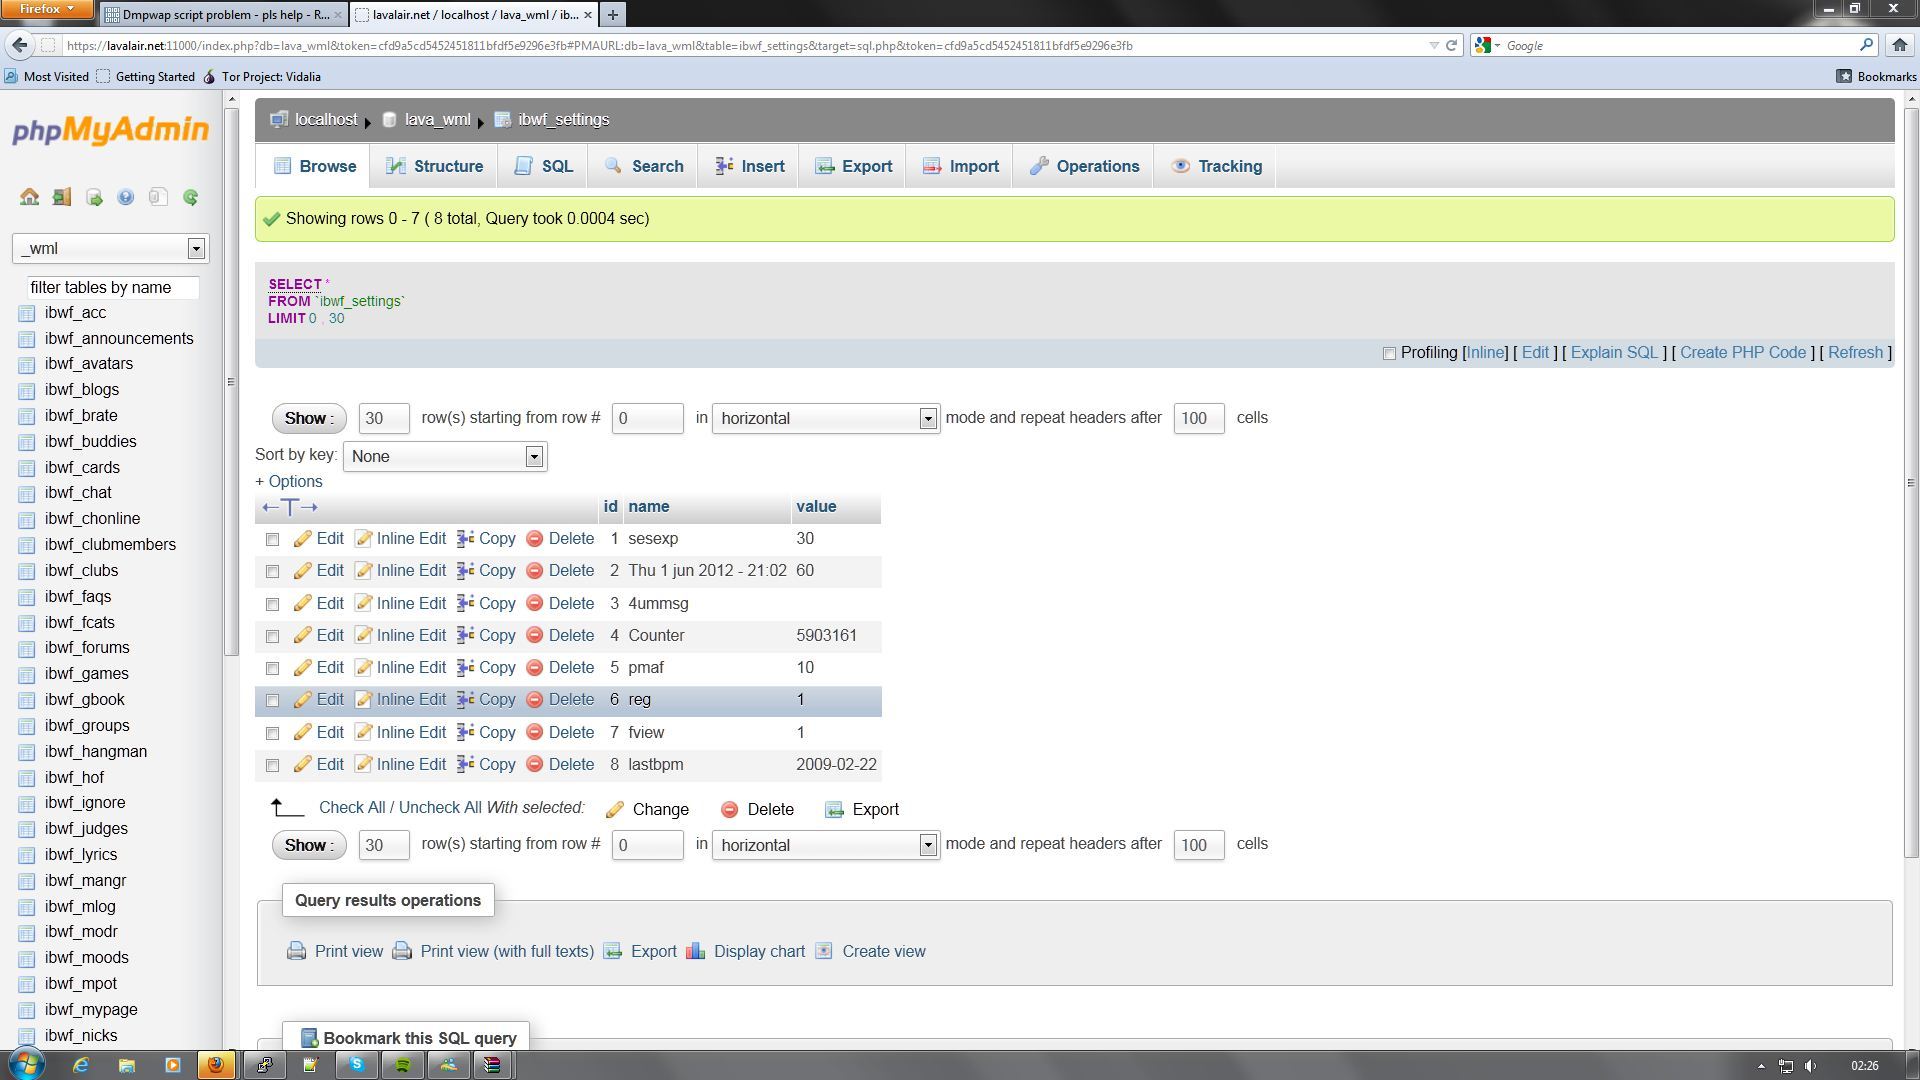
Task: Click the Copy icon for the Counter row
Action: point(465,636)
